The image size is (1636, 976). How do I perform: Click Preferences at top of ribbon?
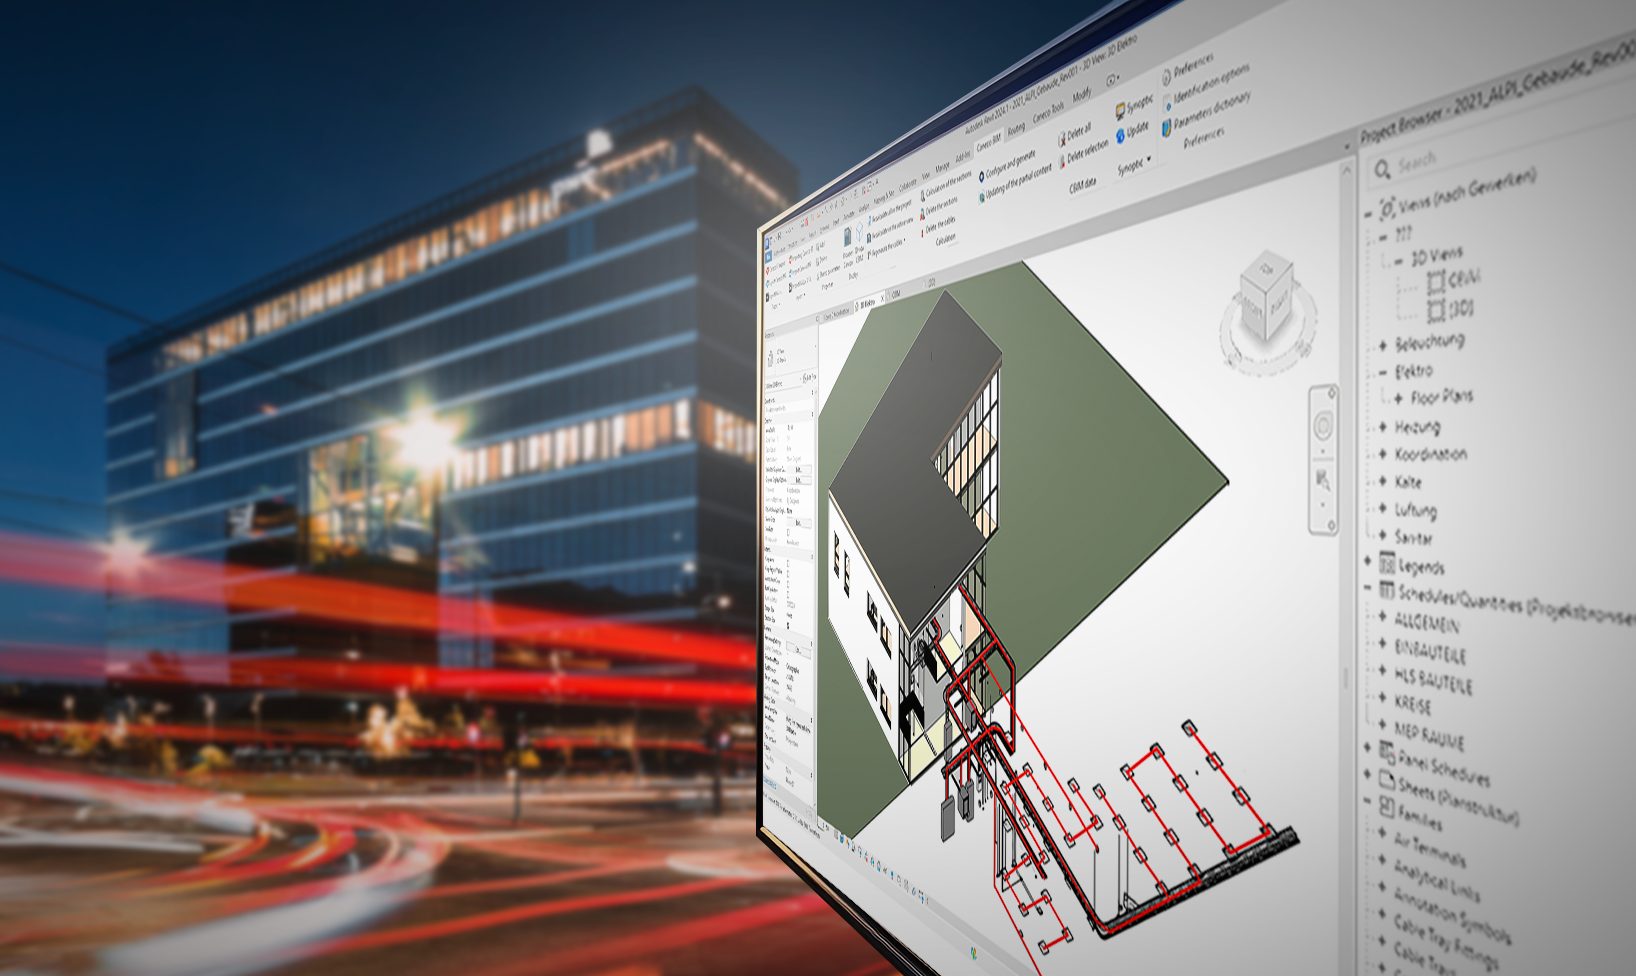click(x=1193, y=69)
